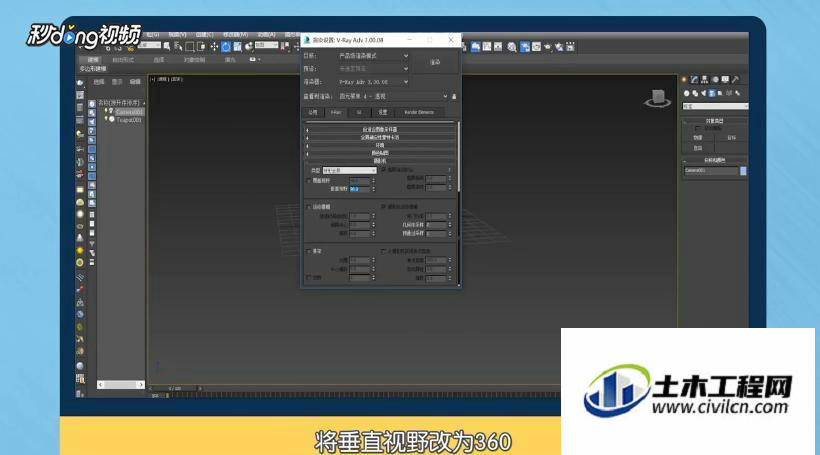Open the 标准 category dropdown in command panel
This screenshot has width=820, height=455.
[715, 106]
